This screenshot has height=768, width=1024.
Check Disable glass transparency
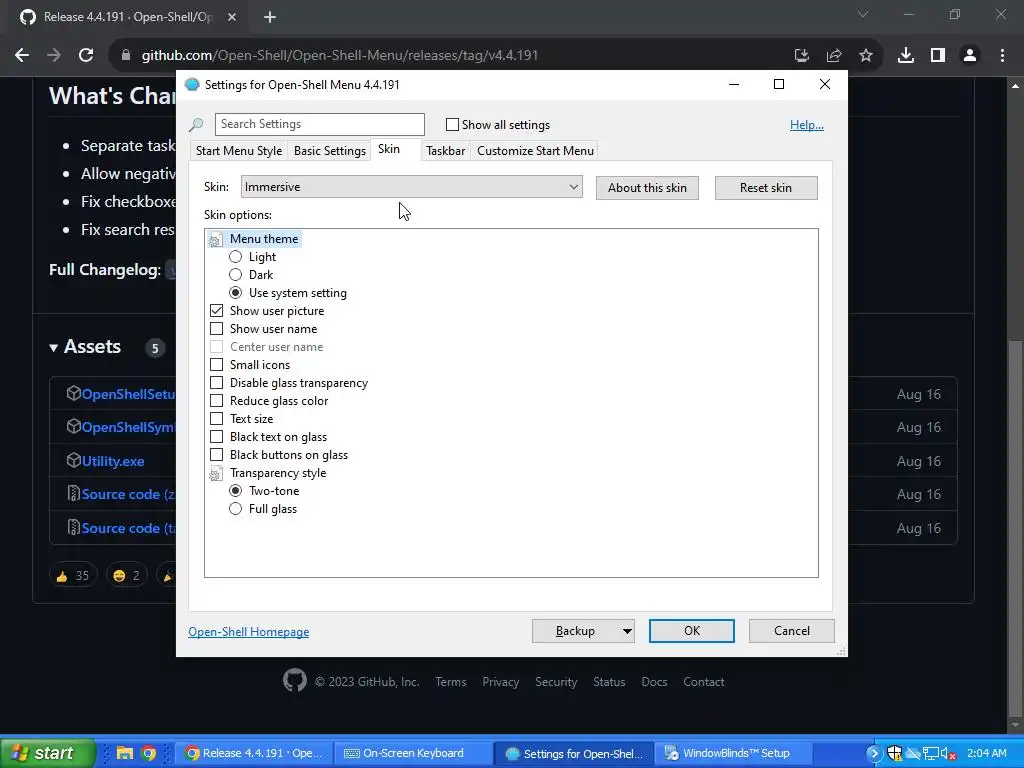click(x=216, y=383)
